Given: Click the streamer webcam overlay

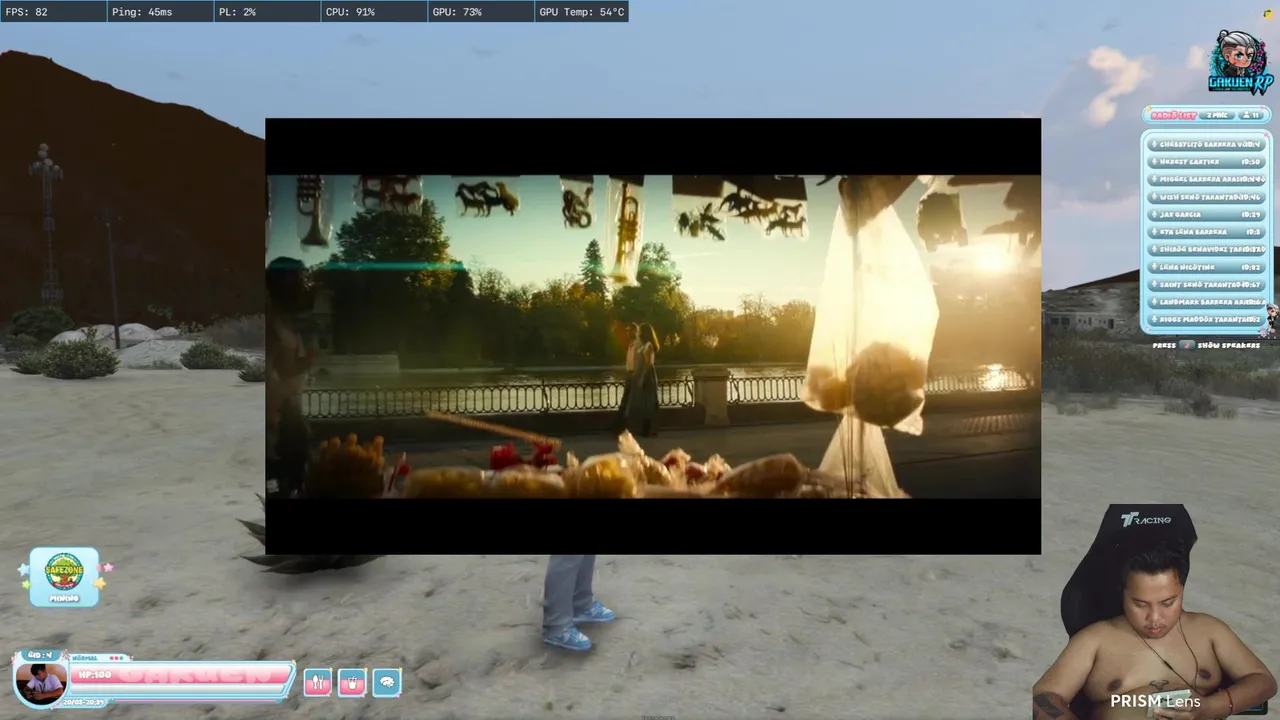Looking at the screenshot, I should coord(1156,612).
